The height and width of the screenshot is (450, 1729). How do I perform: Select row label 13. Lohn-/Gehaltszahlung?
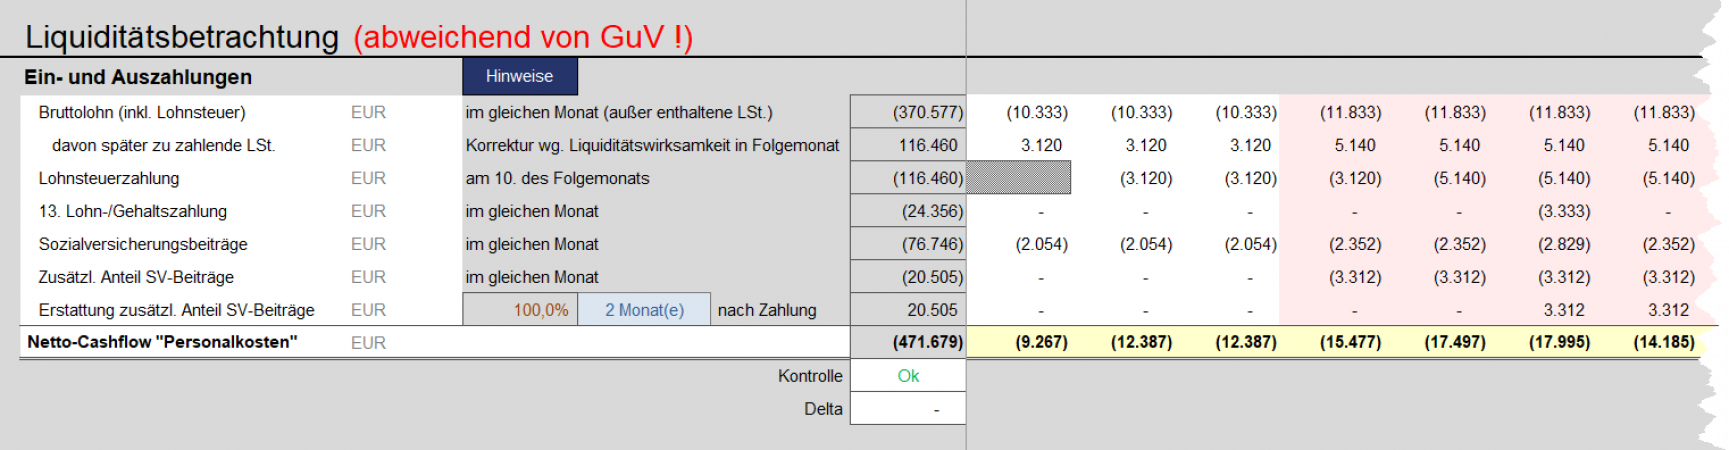pos(133,212)
